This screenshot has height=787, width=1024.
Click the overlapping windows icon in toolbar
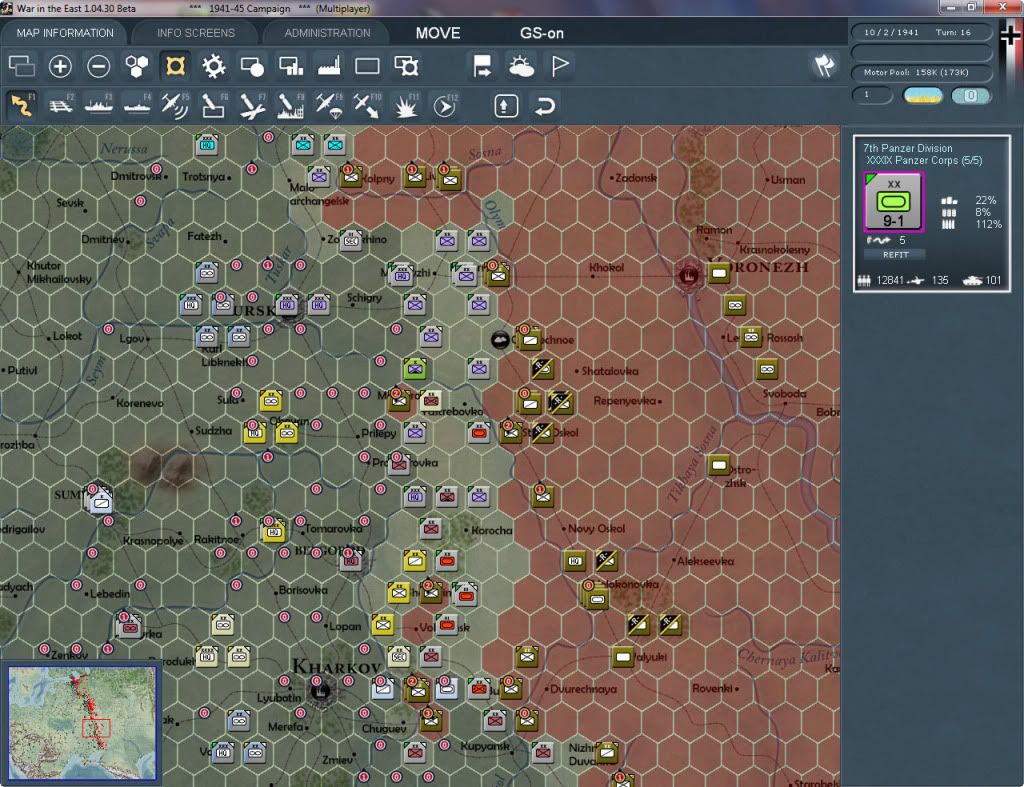22,66
